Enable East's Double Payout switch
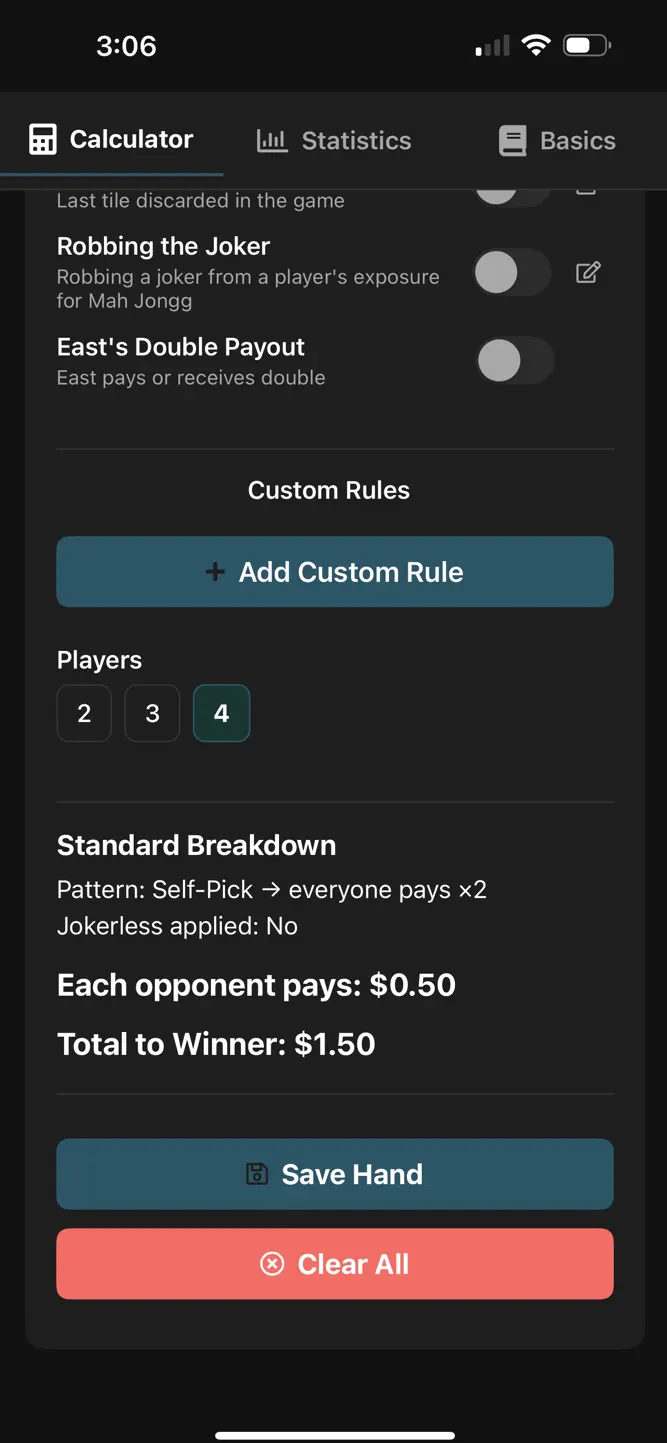This screenshot has height=1443, width=667. (514, 361)
